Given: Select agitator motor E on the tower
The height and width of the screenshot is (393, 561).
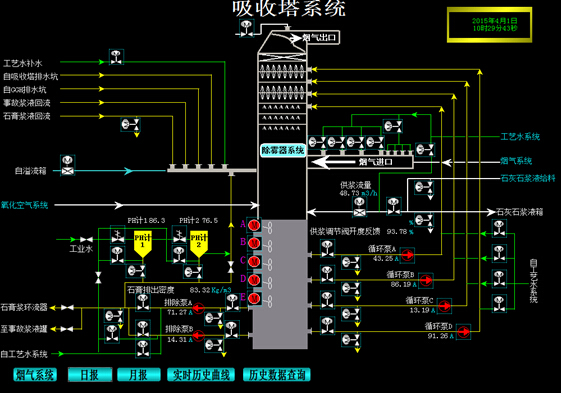Looking at the screenshot, I should tap(254, 298).
